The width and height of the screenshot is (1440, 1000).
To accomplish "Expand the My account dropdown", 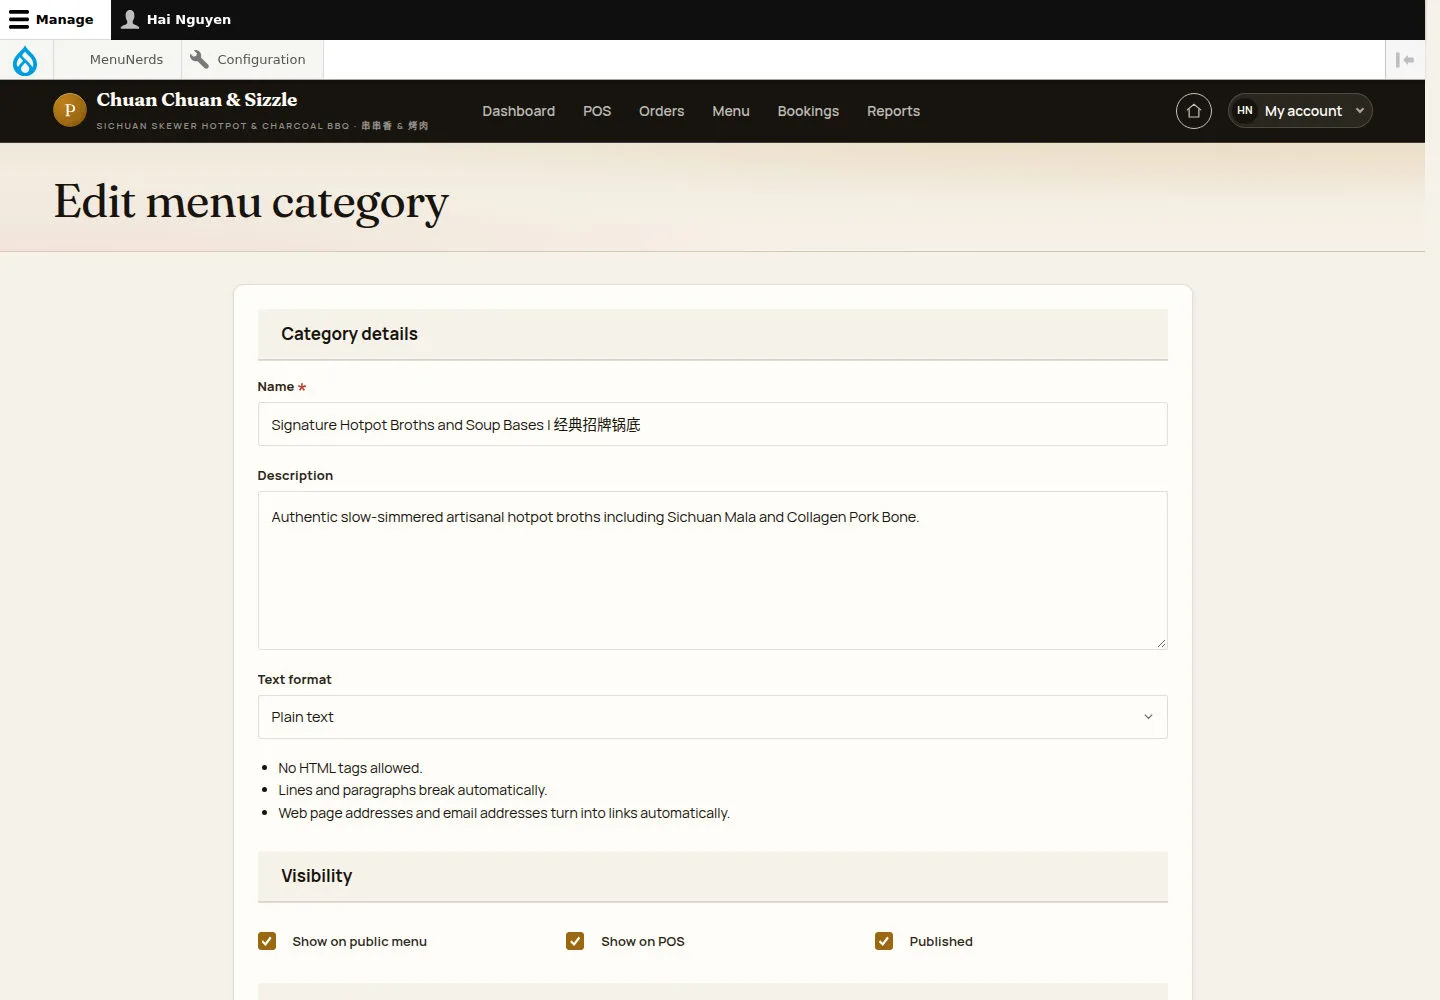I will tap(1300, 111).
